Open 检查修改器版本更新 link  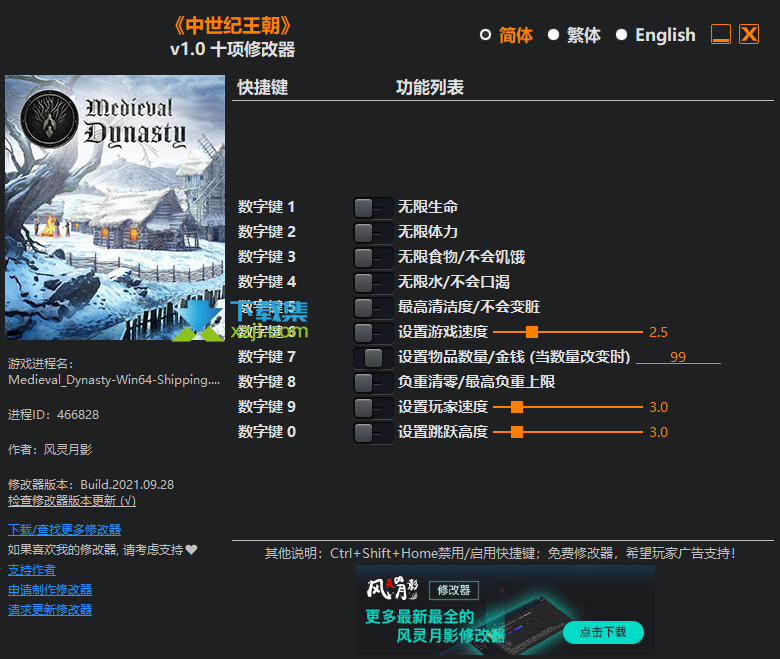72,501
